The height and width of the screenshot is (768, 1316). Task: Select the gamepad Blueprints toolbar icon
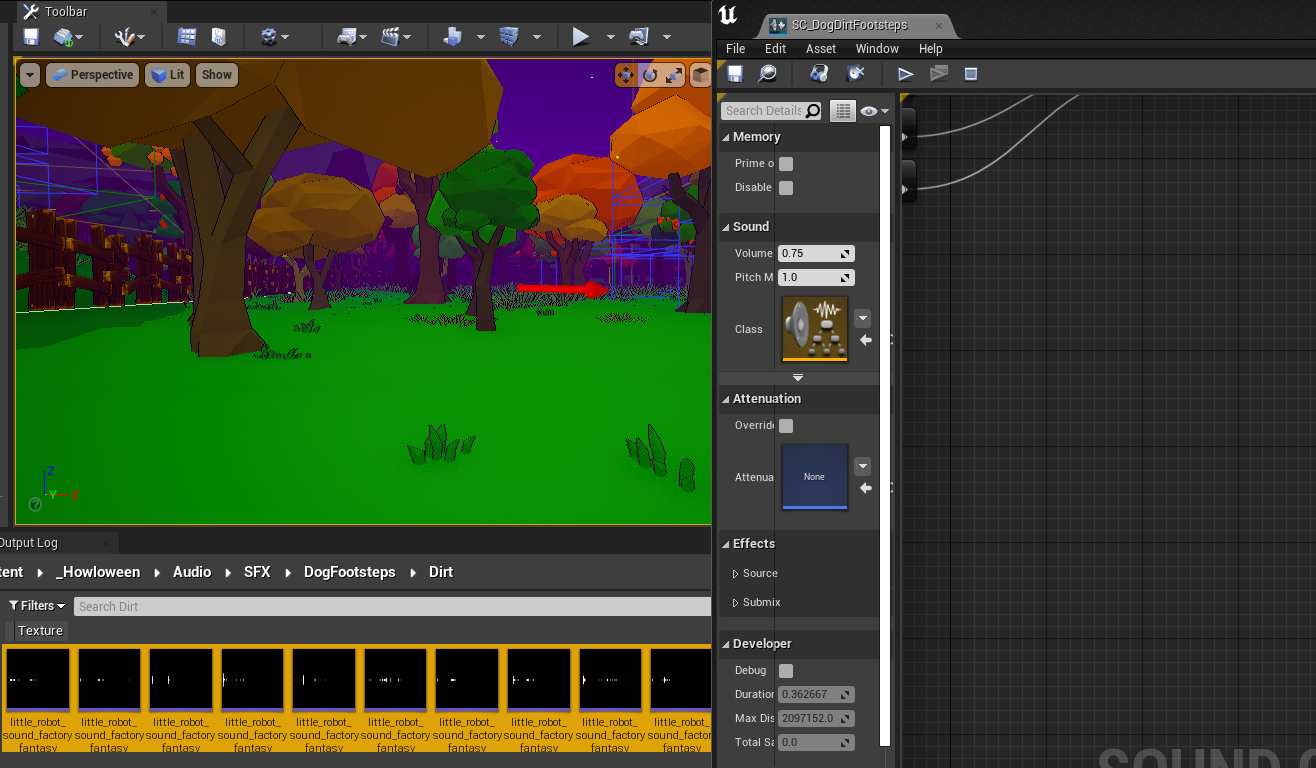pos(346,35)
